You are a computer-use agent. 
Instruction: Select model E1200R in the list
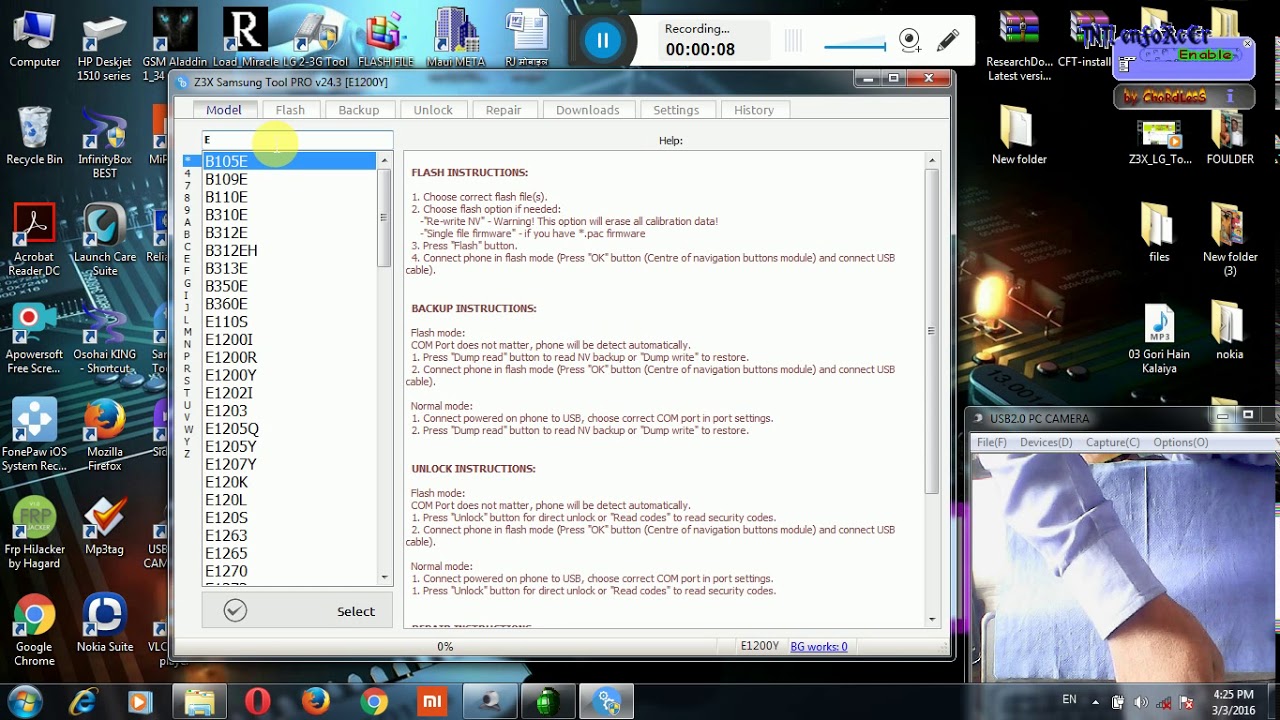pyautogui.click(x=290, y=357)
